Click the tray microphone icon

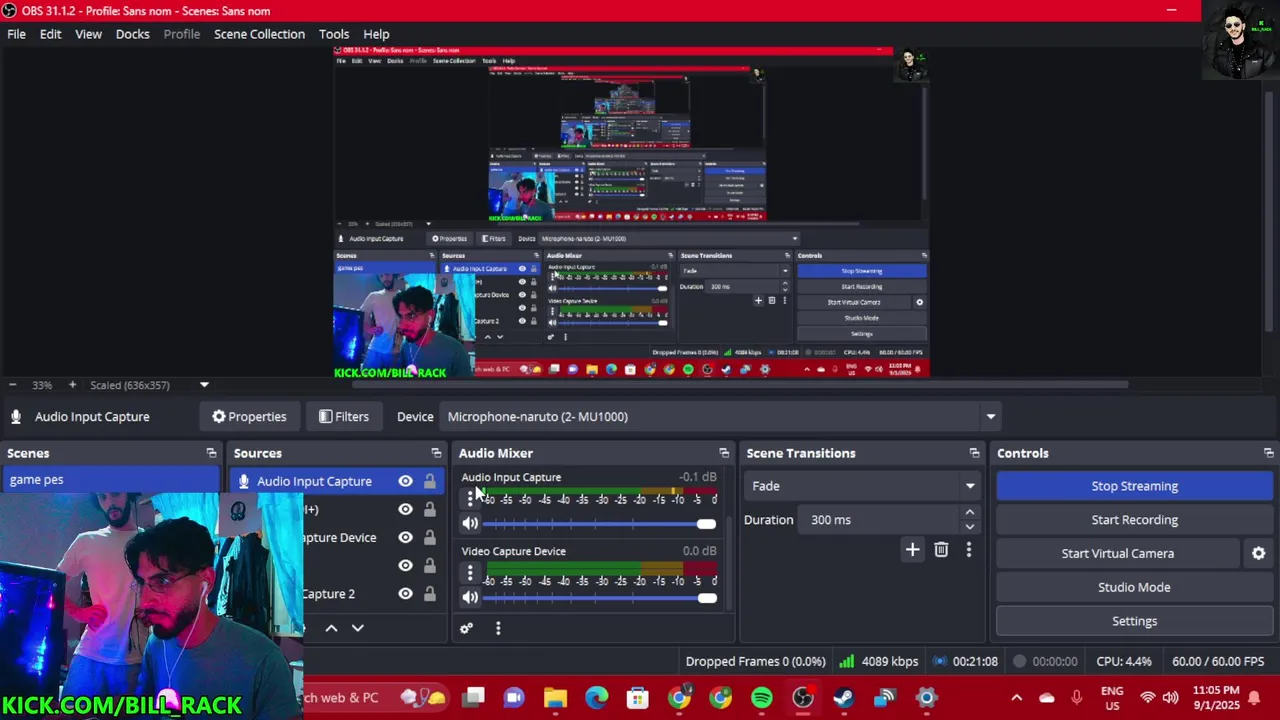pyautogui.click(x=1077, y=698)
